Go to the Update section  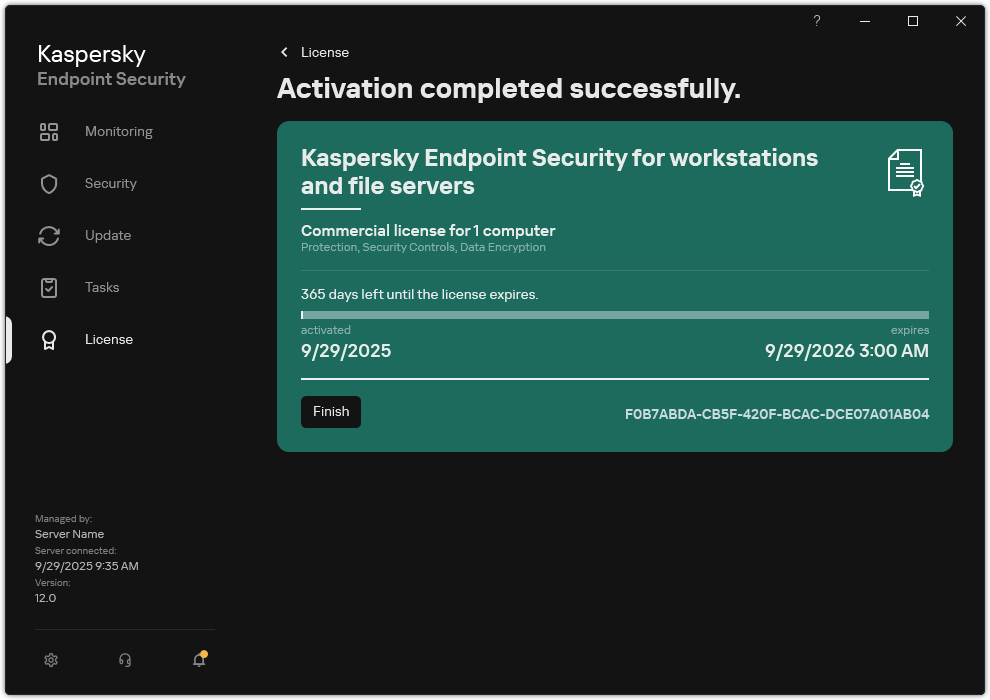click(x=106, y=235)
